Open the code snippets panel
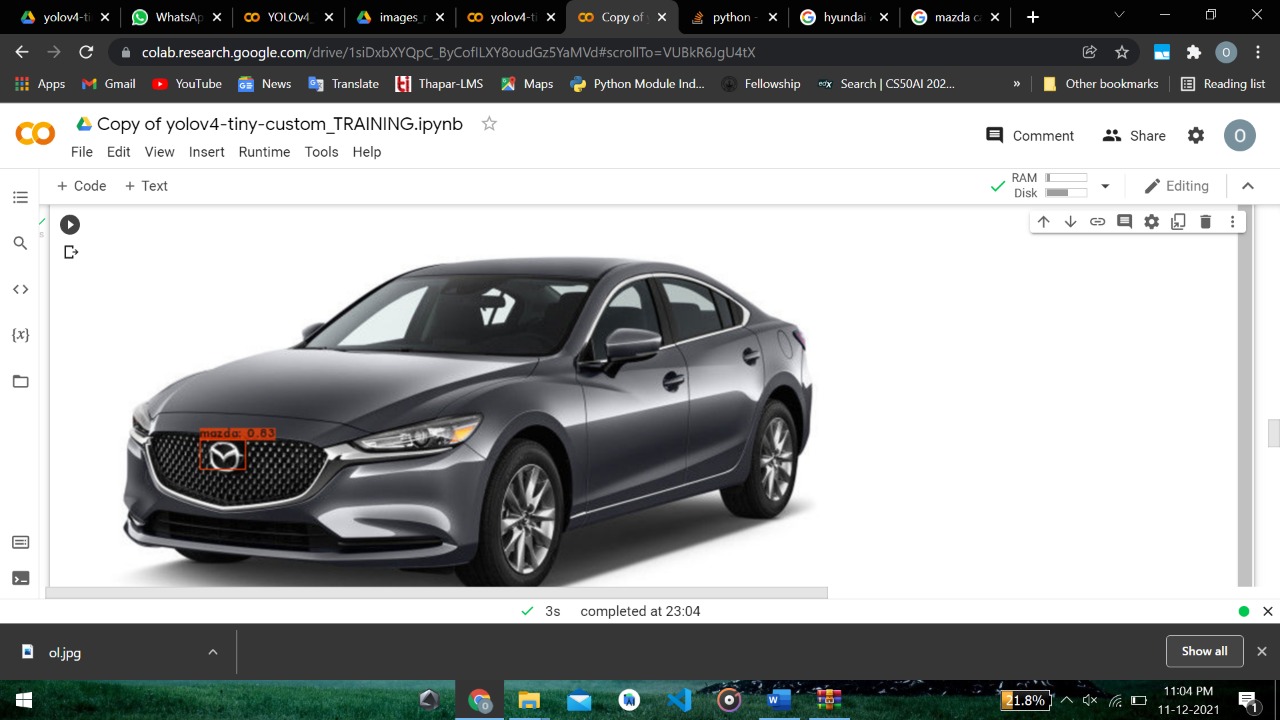1280x720 pixels. pyautogui.click(x=20, y=289)
